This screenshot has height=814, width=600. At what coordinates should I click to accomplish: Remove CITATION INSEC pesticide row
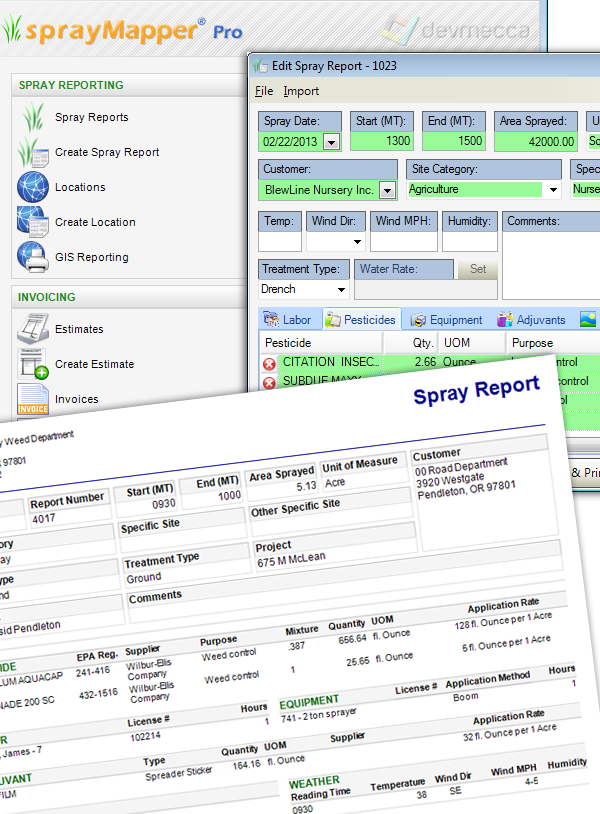coord(269,364)
